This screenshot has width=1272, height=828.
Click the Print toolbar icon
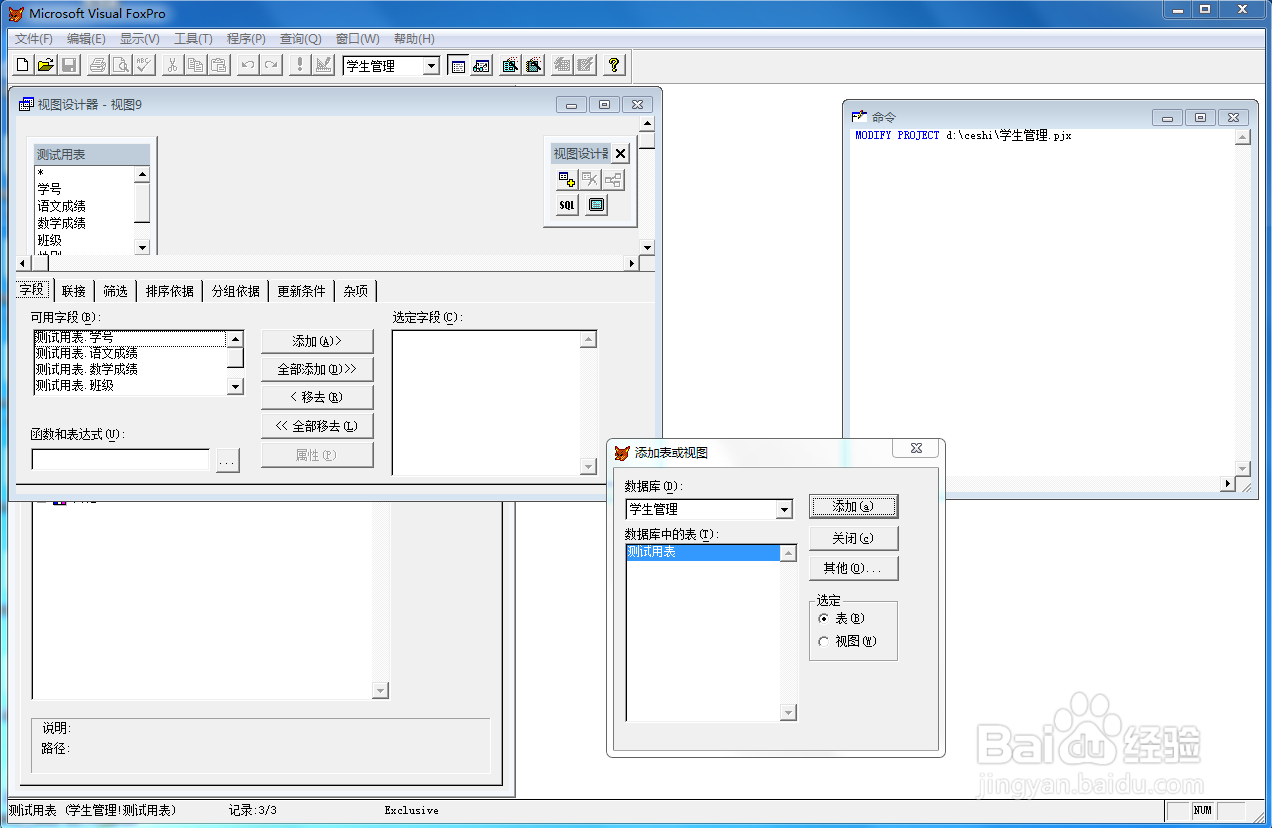pyautogui.click(x=97, y=65)
